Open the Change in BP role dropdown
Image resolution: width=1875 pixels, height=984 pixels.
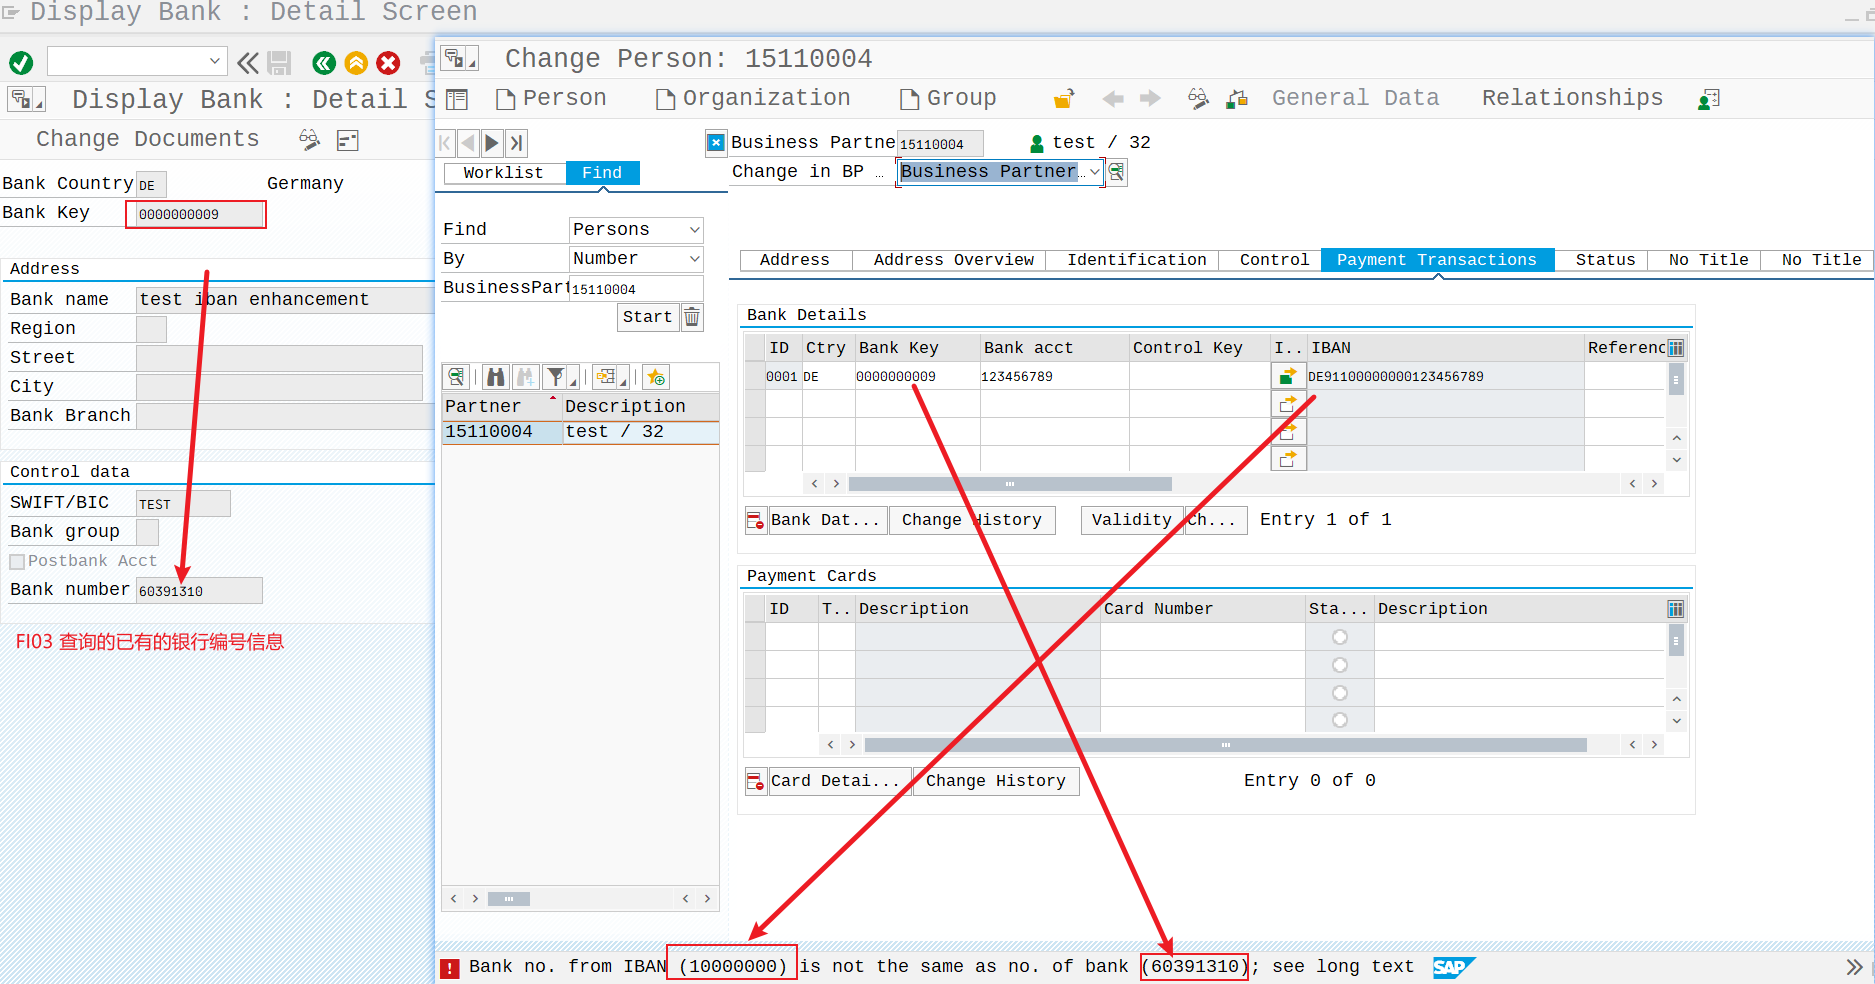[1094, 172]
